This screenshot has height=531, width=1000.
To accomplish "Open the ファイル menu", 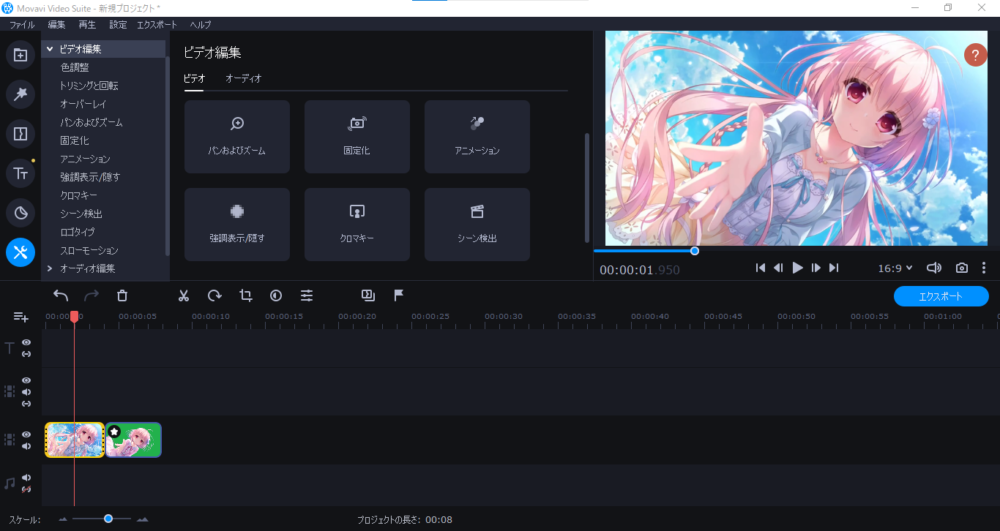I will pos(22,25).
